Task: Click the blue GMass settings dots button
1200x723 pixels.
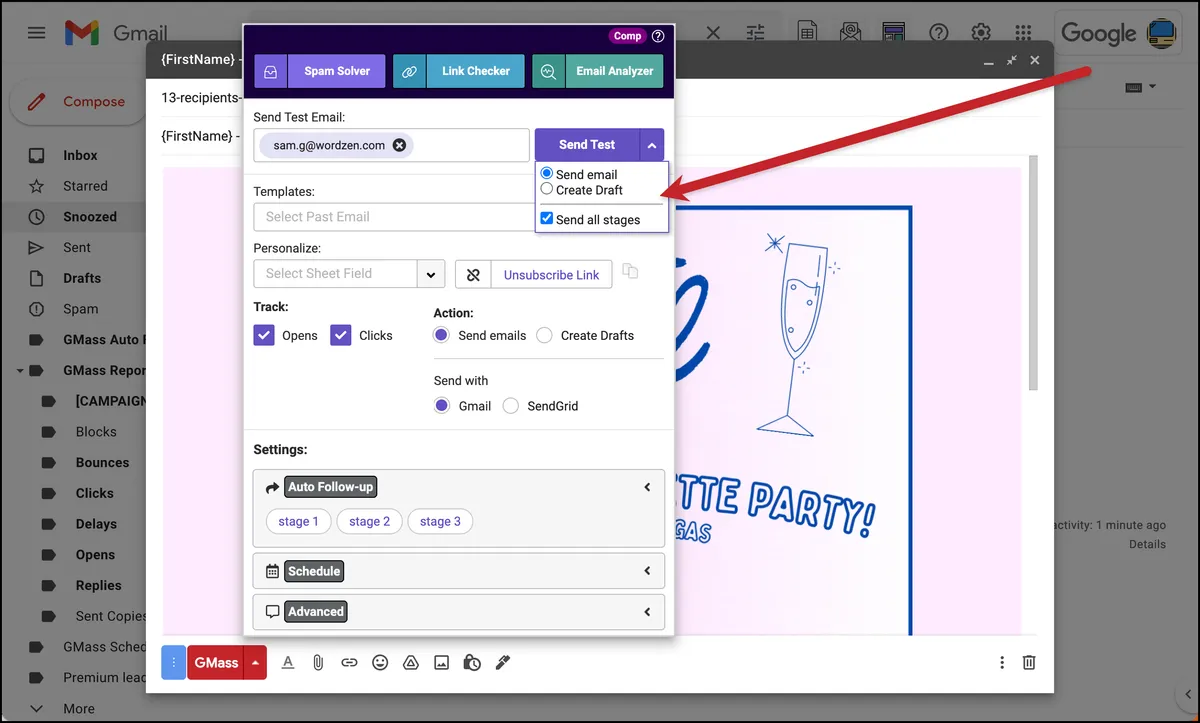Action: tap(174, 662)
